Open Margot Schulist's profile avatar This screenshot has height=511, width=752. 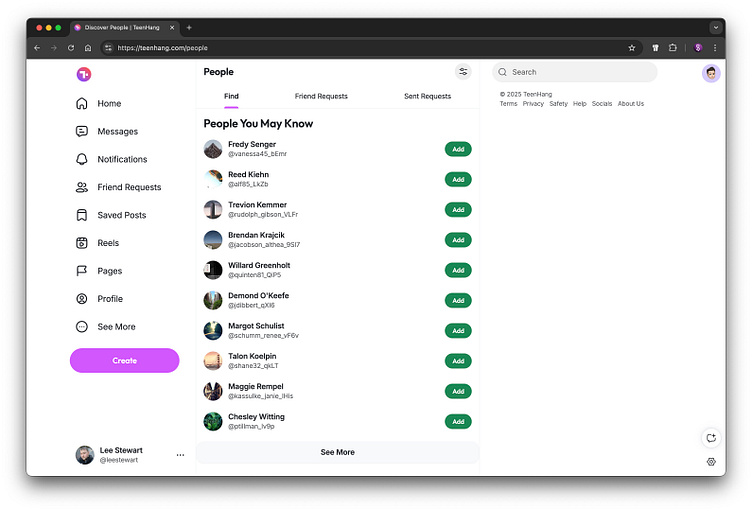pyautogui.click(x=213, y=330)
